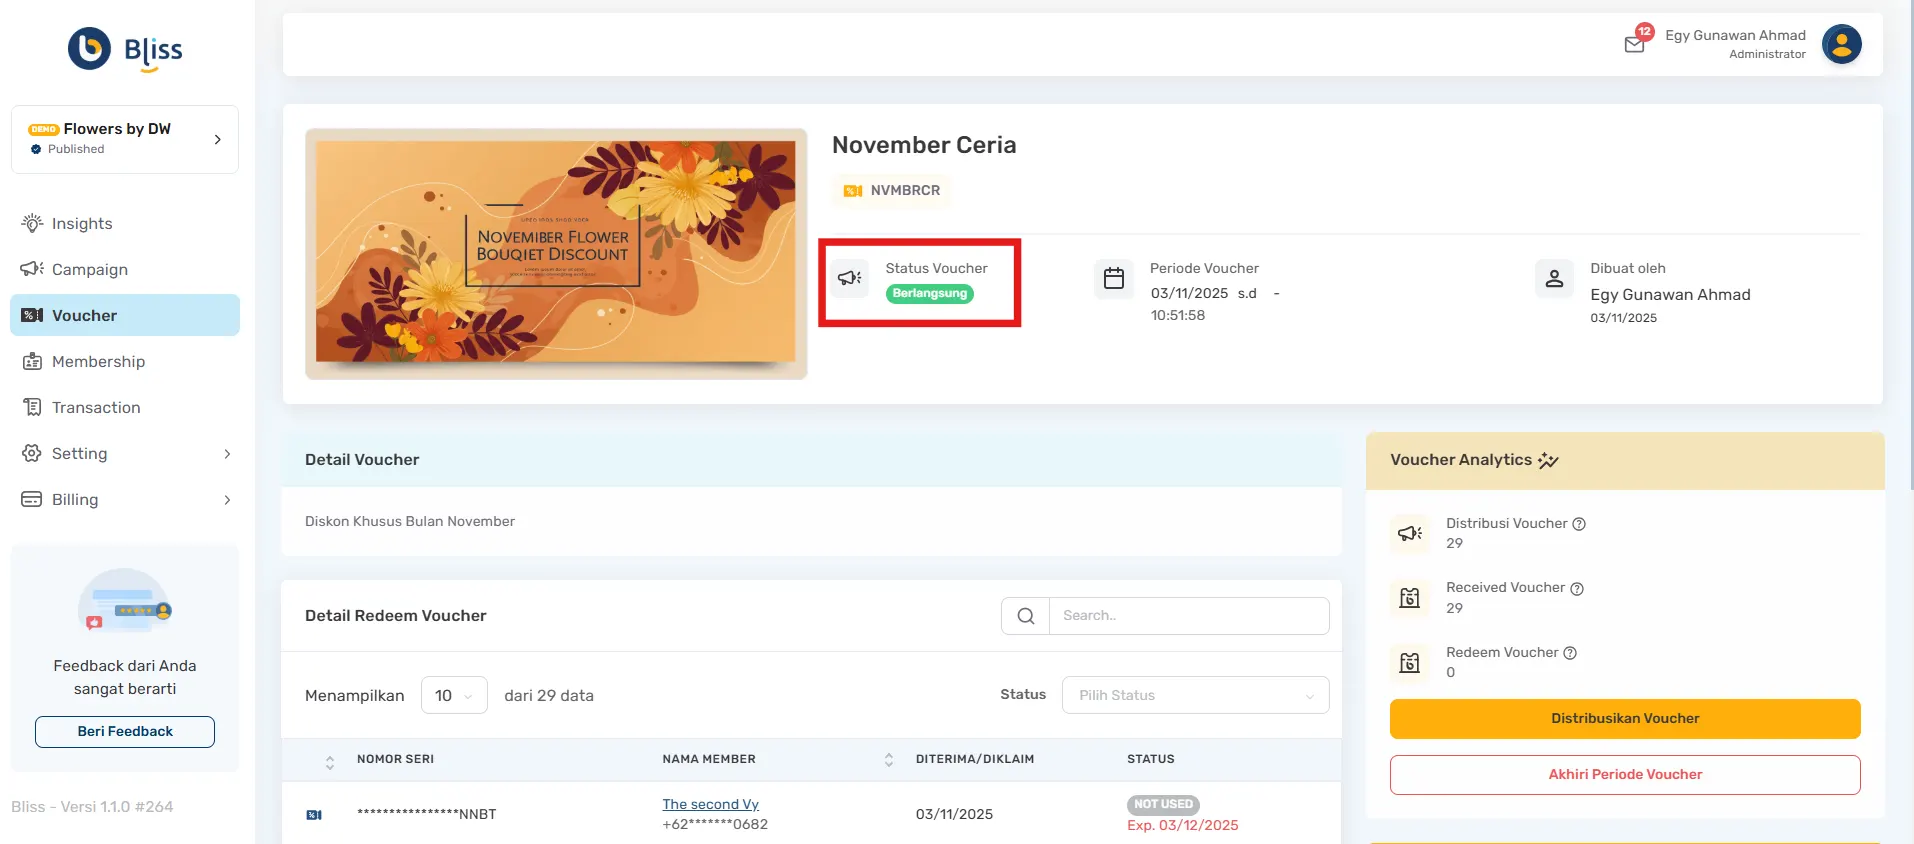Click the Campaign megaphone icon in sidebar
The width and height of the screenshot is (1914, 844).
click(32, 269)
